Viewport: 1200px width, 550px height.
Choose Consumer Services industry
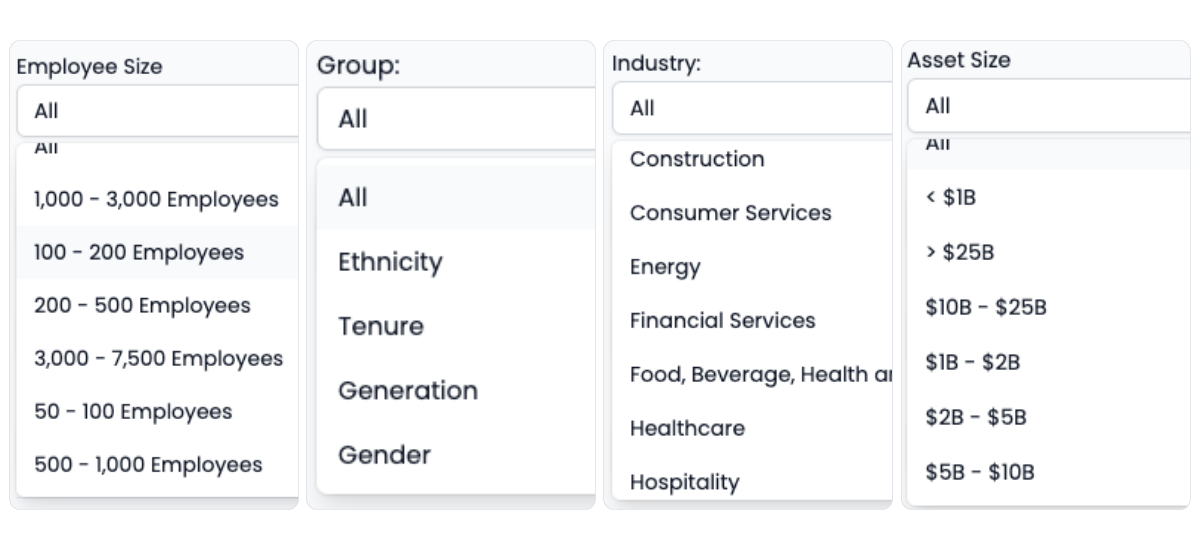[x=730, y=213]
